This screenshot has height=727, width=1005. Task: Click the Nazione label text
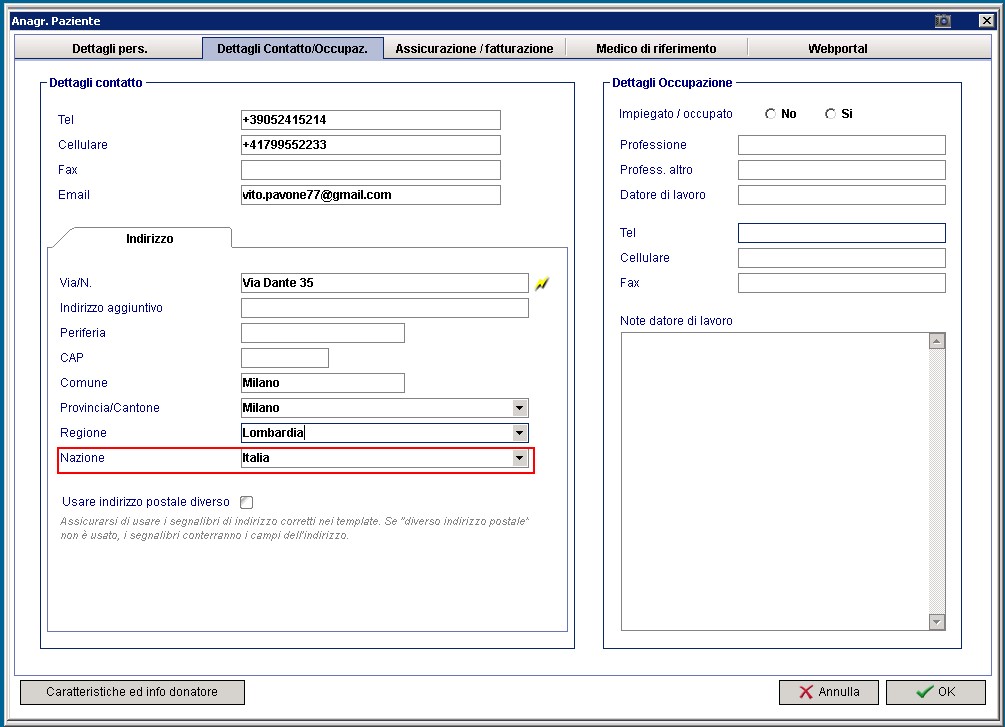tap(82, 458)
